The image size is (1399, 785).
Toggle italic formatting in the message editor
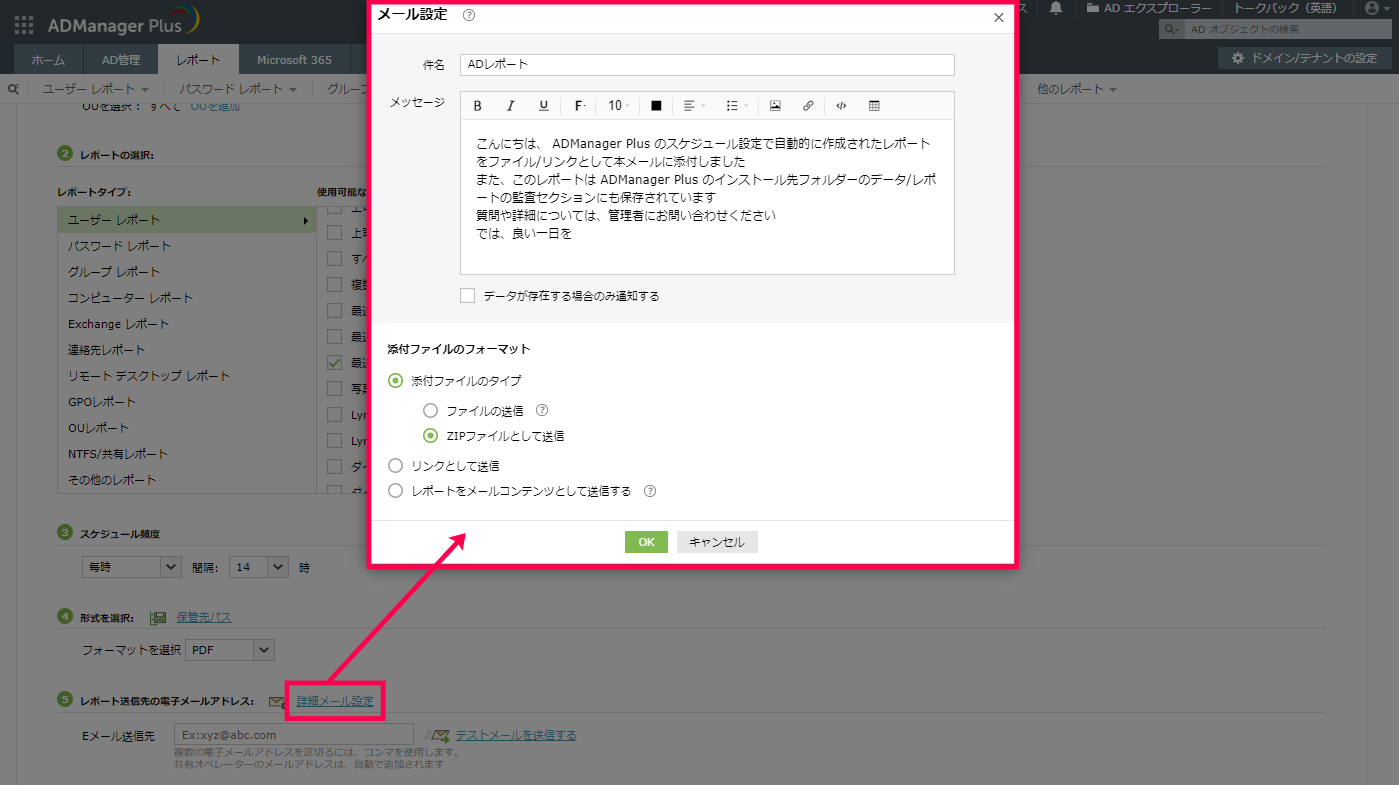[511, 106]
